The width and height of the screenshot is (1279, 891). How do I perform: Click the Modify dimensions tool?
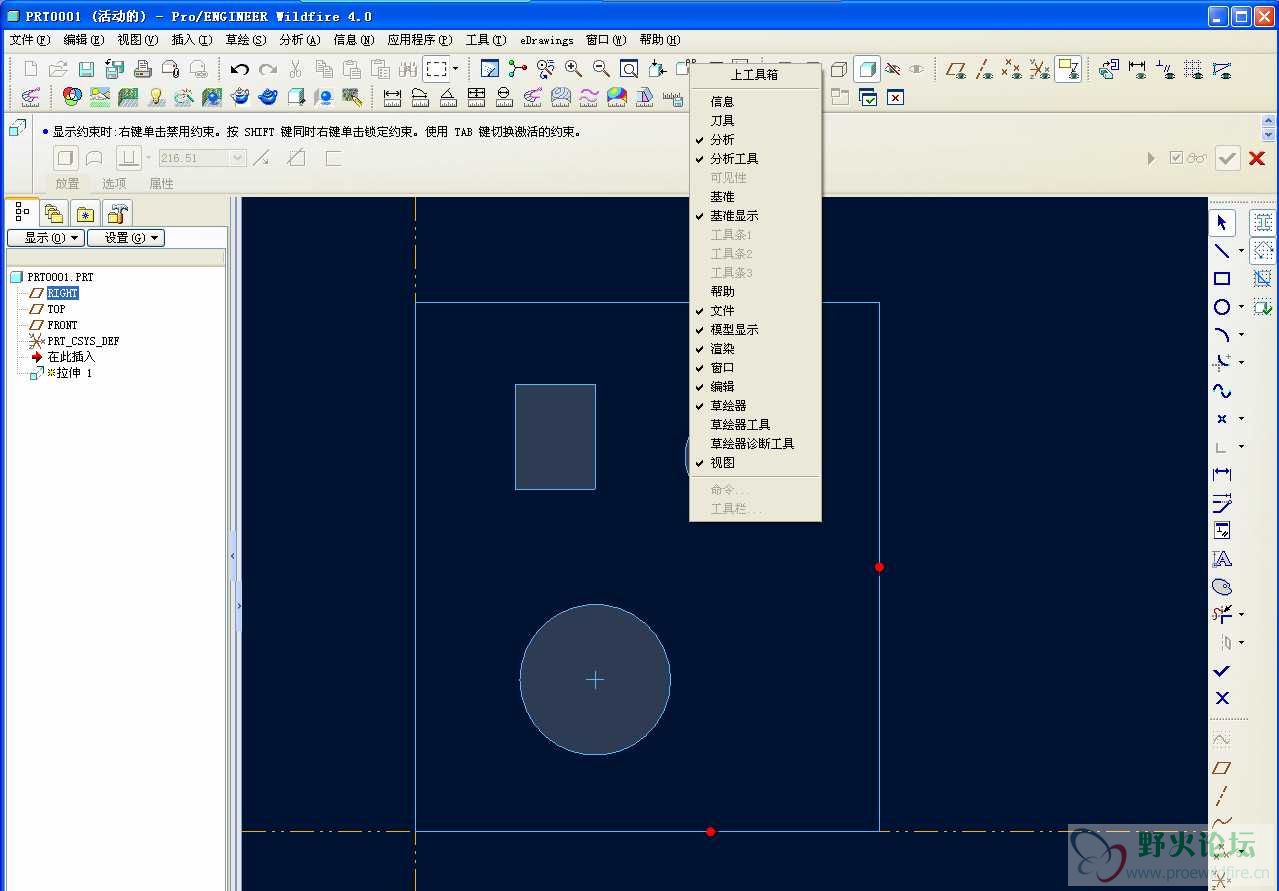point(1222,502)
